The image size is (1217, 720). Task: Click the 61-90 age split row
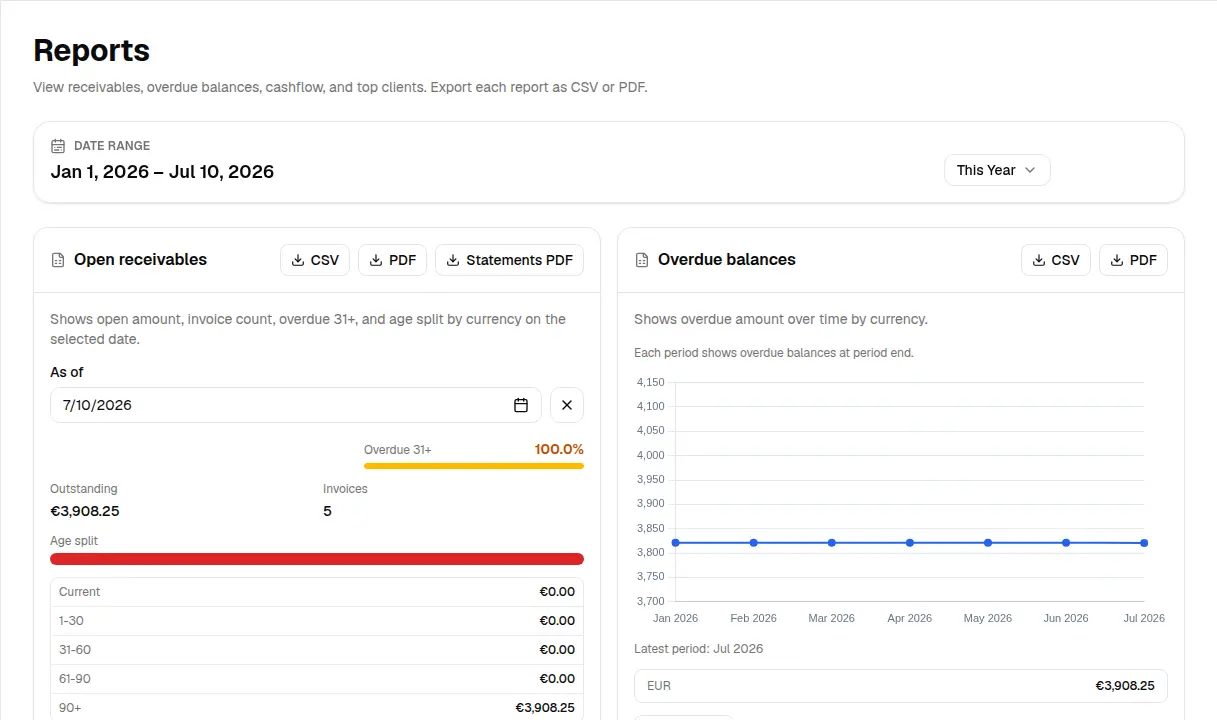[317, 679]
